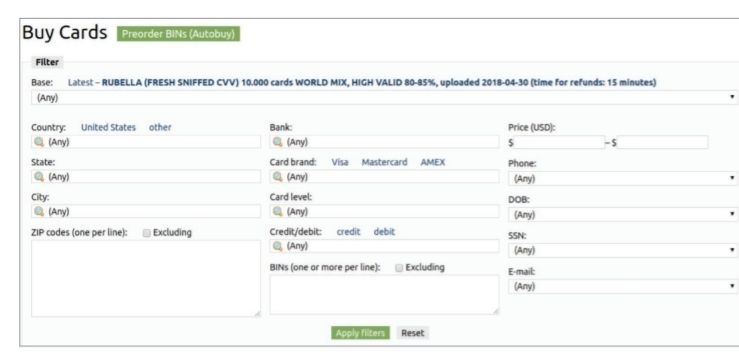Click the United States country shortcut link
This screenshot has width=739, height=360.
point(108,127)
